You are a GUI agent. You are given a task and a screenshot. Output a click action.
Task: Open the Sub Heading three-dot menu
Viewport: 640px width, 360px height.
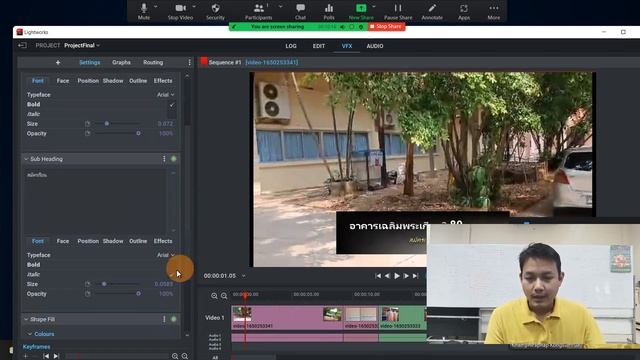pyautogui.click(x=164, y=159)
